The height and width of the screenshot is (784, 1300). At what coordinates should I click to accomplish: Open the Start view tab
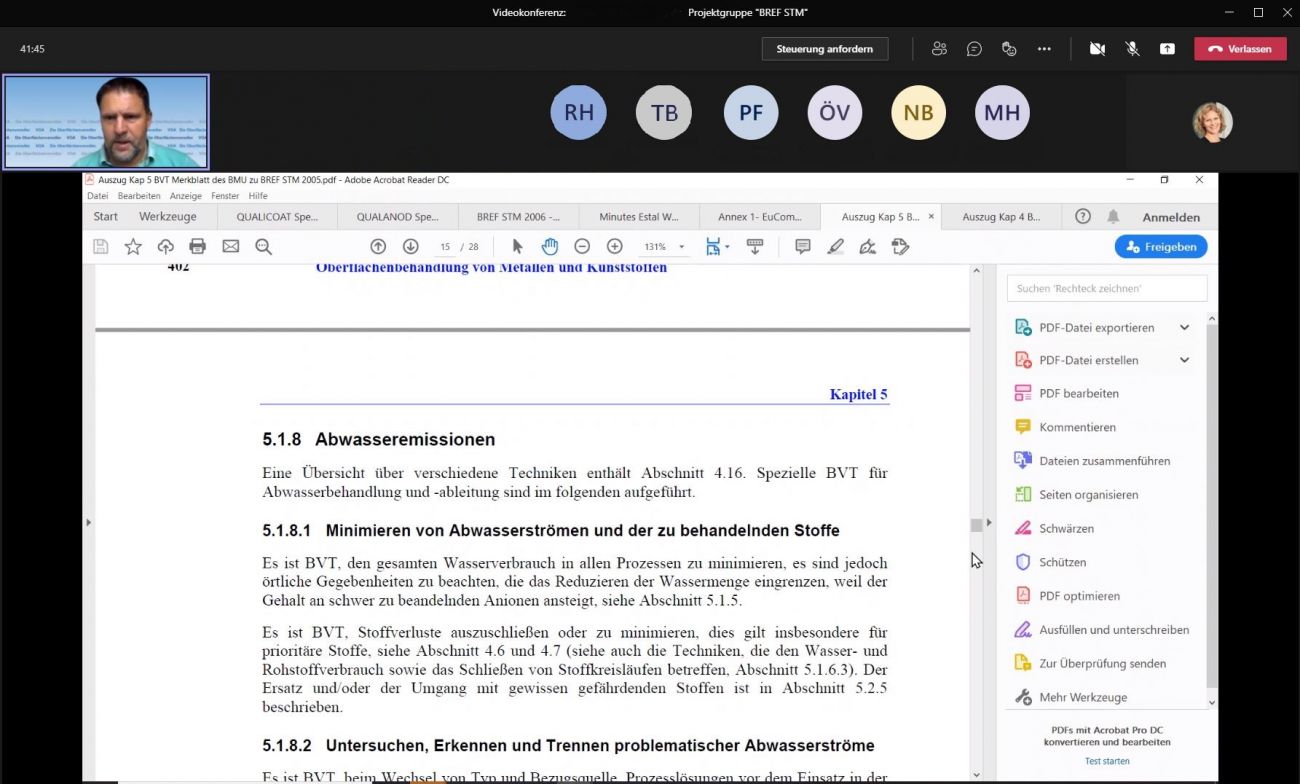[x=105, y=216]
